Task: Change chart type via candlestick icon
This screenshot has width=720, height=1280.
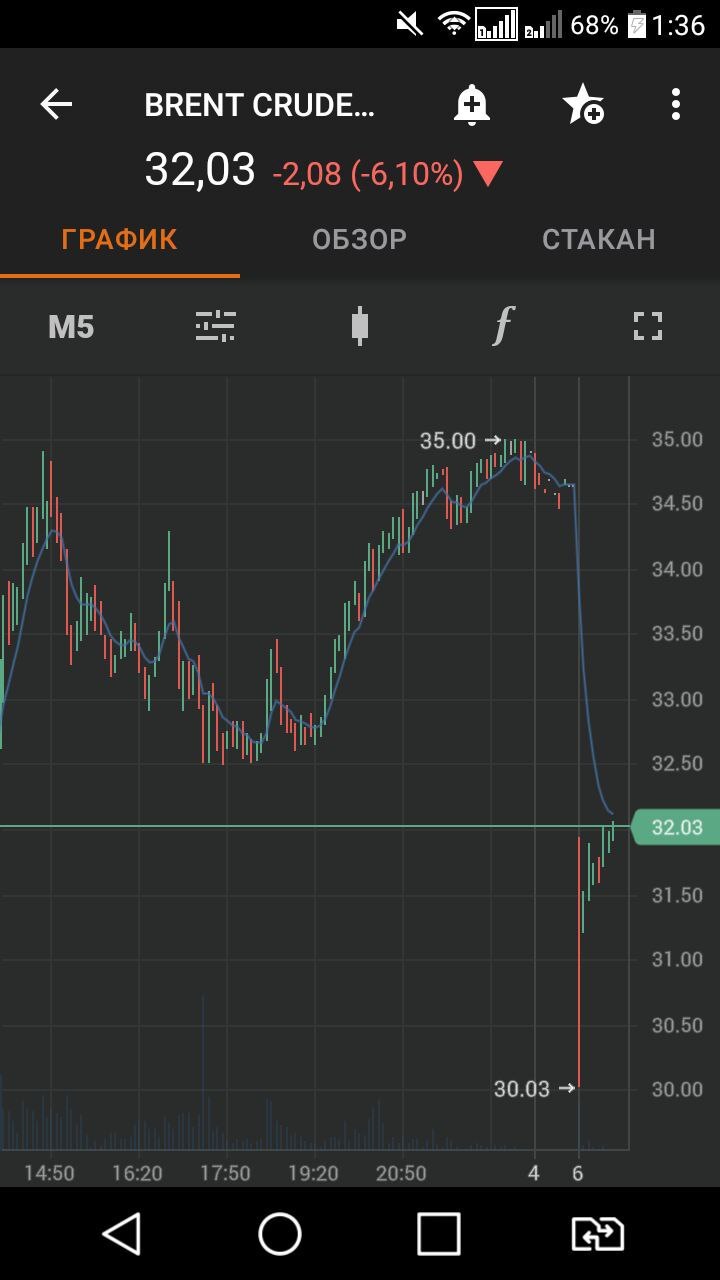Action: 360,326
